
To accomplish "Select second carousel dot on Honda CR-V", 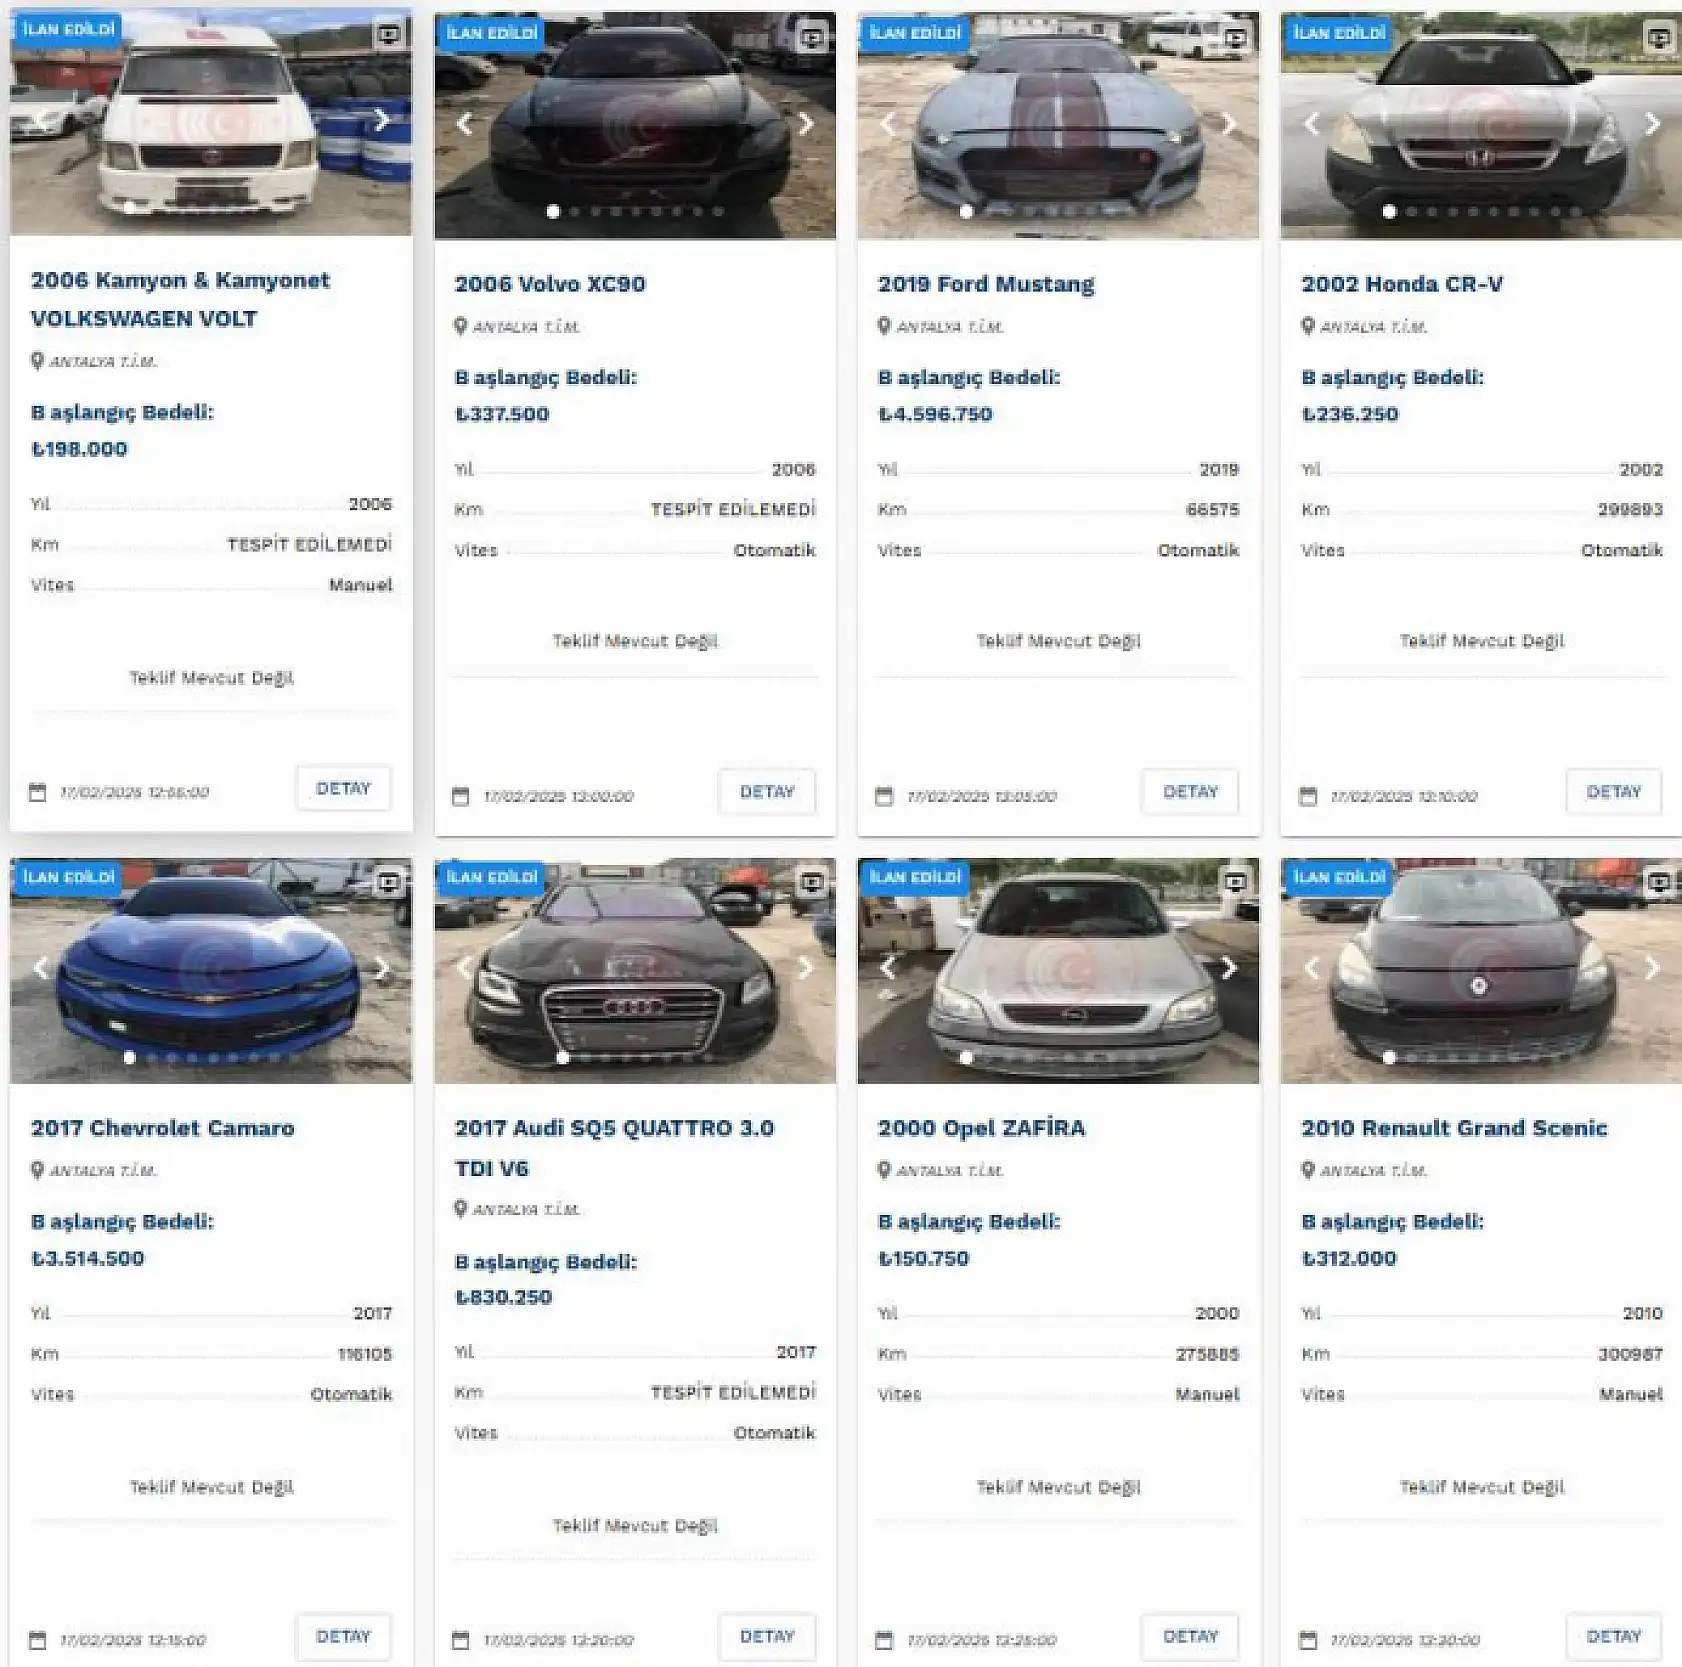I will coord(1411,212).
